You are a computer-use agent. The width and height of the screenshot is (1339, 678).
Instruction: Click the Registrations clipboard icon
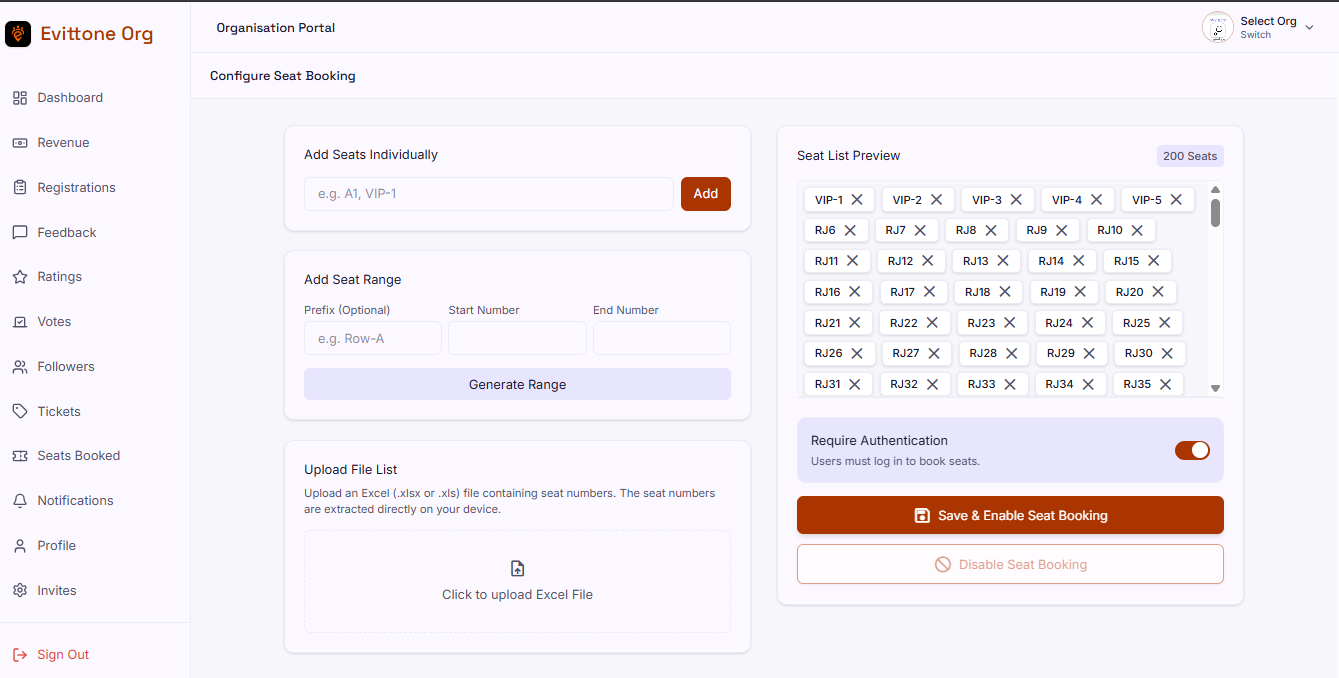[20, 187]
